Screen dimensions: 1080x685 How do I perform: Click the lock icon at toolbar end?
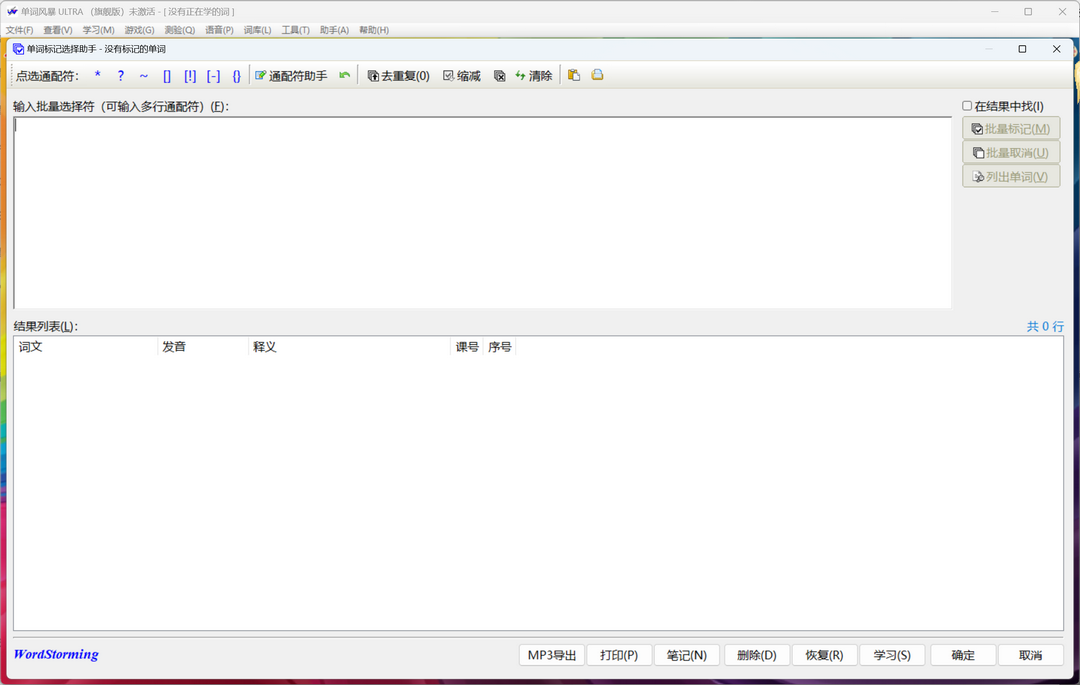(x=597, y=75)
